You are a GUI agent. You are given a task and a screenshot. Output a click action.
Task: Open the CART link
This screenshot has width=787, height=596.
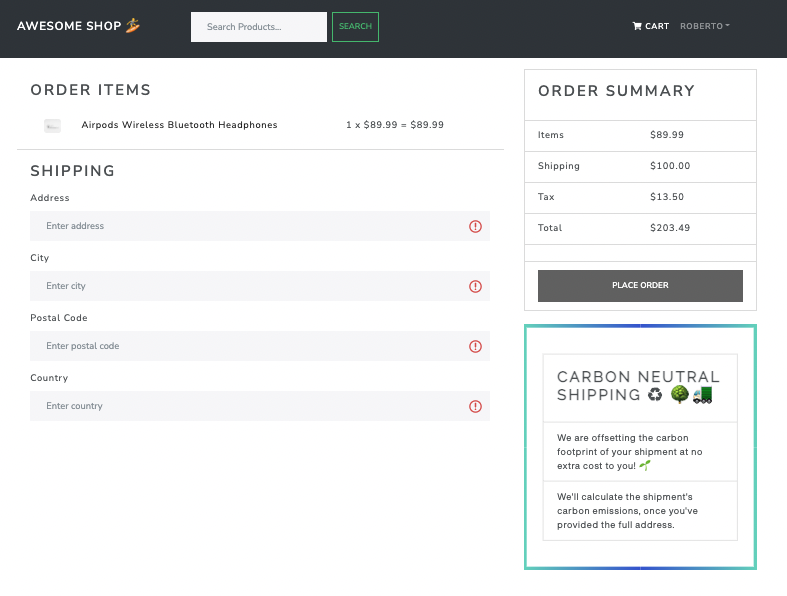coord(650,26)
